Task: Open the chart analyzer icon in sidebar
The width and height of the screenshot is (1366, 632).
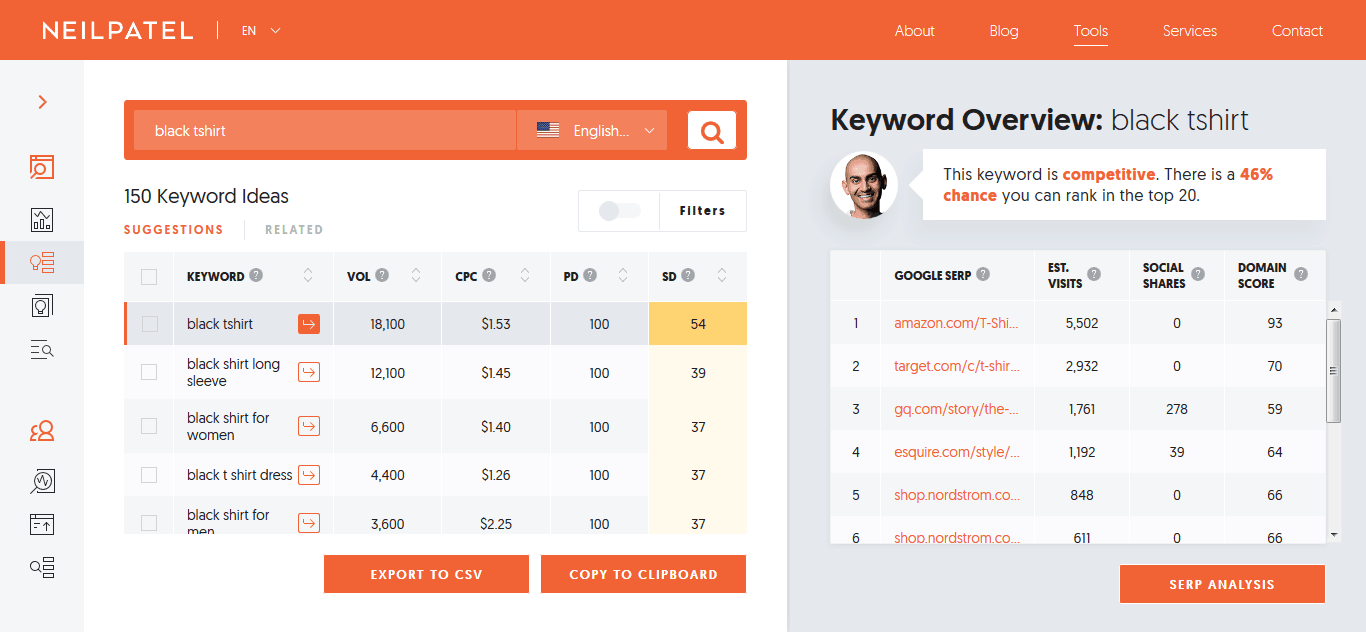Action: [x=42, y=219]
